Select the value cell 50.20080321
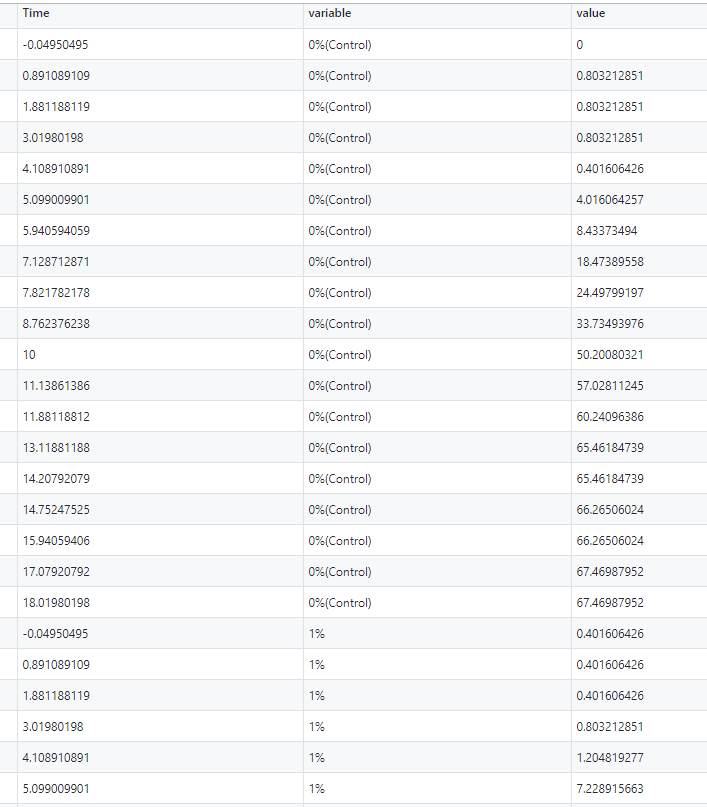The image size is (707, 807). (x=610, y=355)
